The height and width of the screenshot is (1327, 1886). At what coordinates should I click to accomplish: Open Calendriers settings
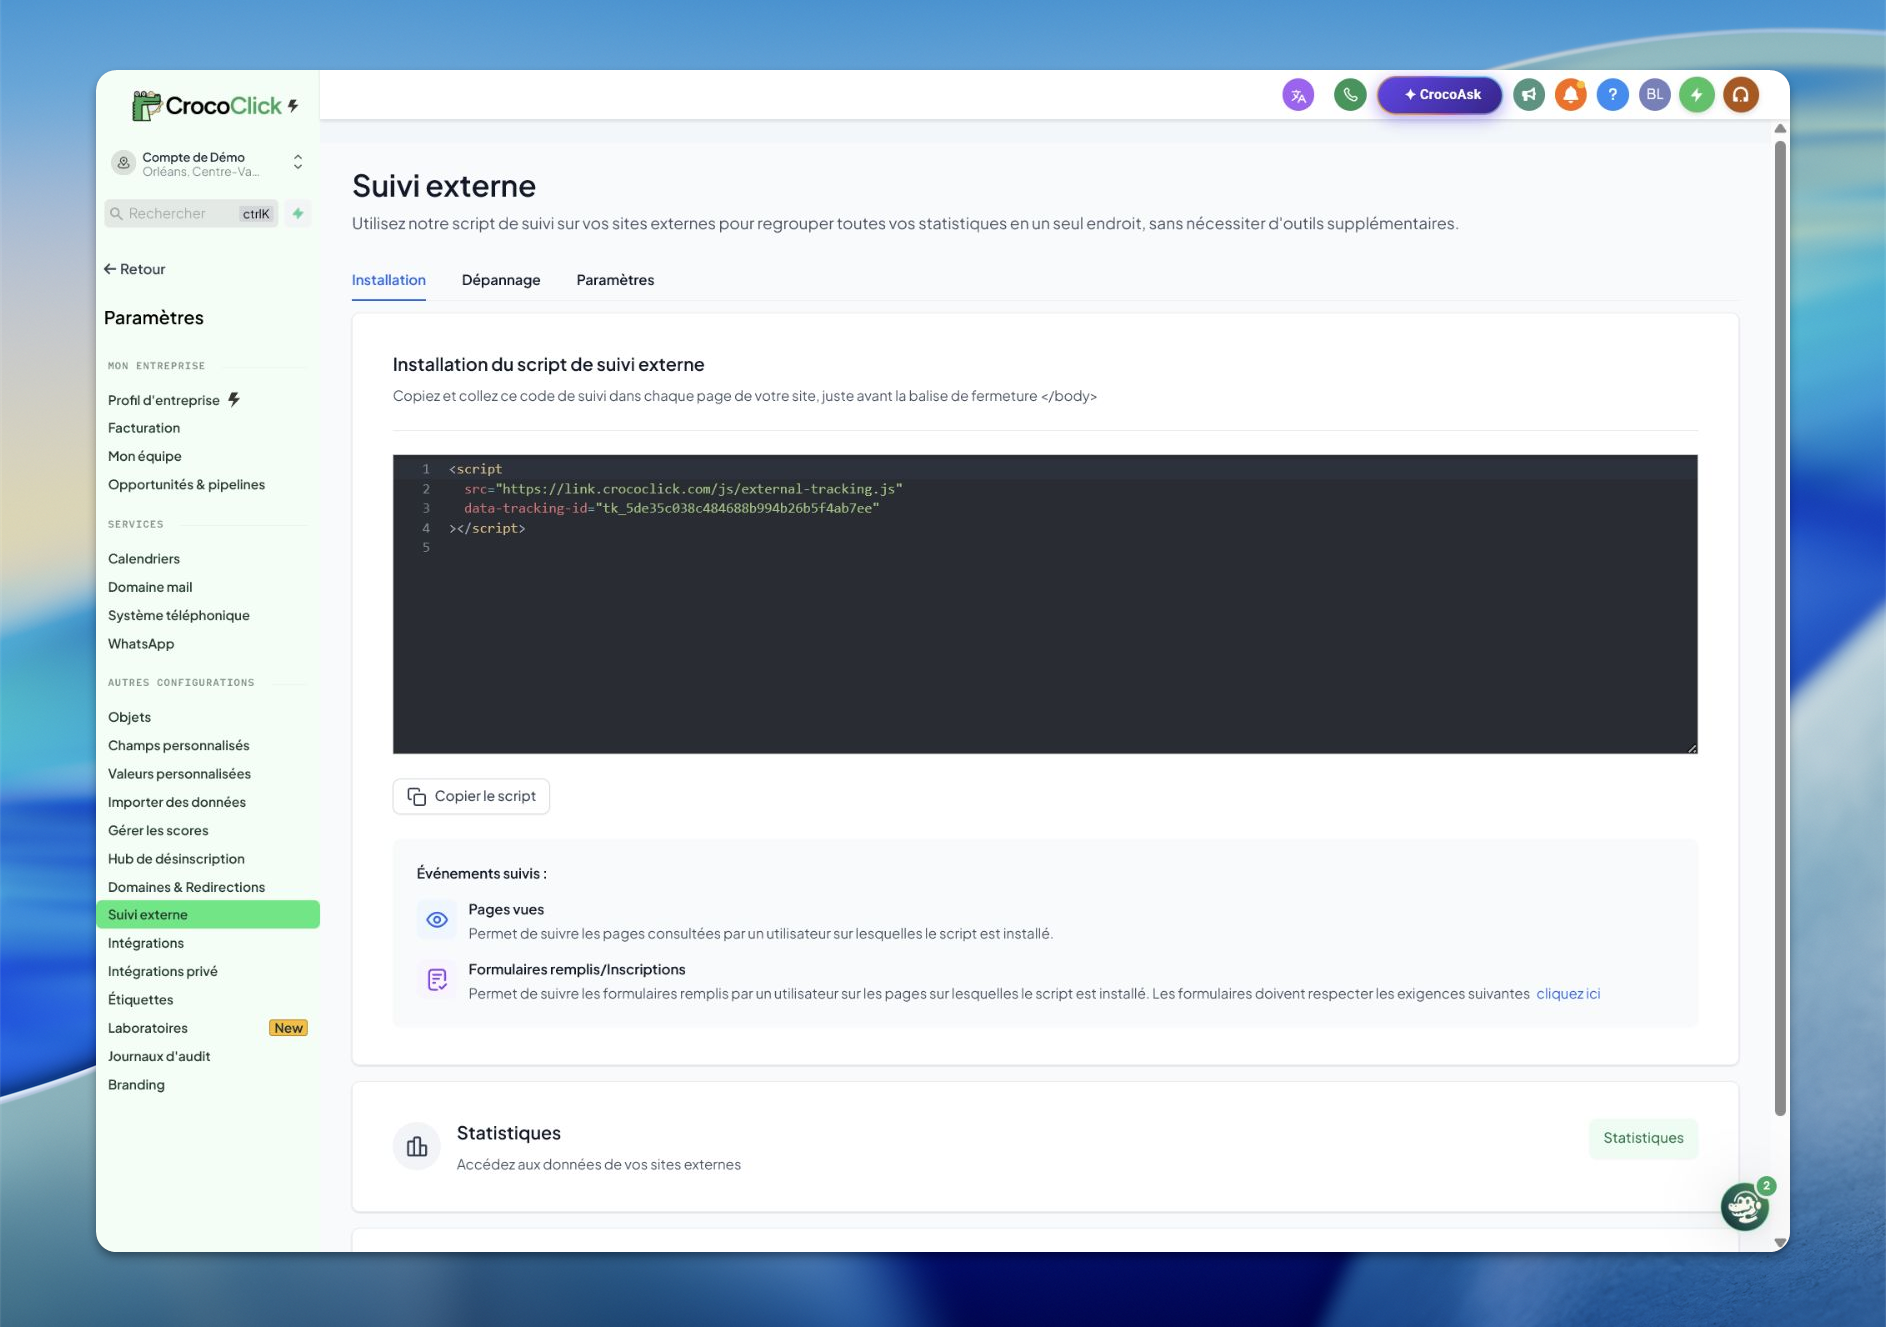[144, 559]
